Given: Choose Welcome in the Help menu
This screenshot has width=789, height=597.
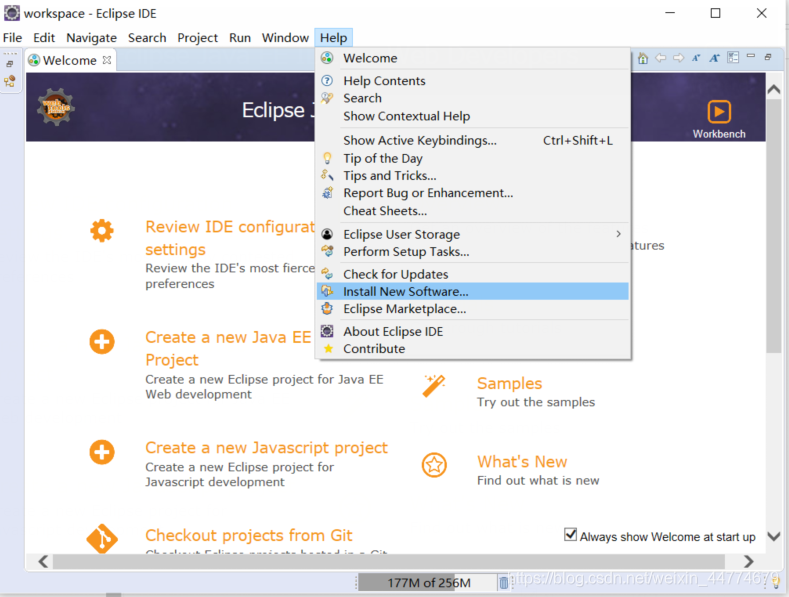Looking at the screenshot, I should pyautogui.click(x=473, y=58).
